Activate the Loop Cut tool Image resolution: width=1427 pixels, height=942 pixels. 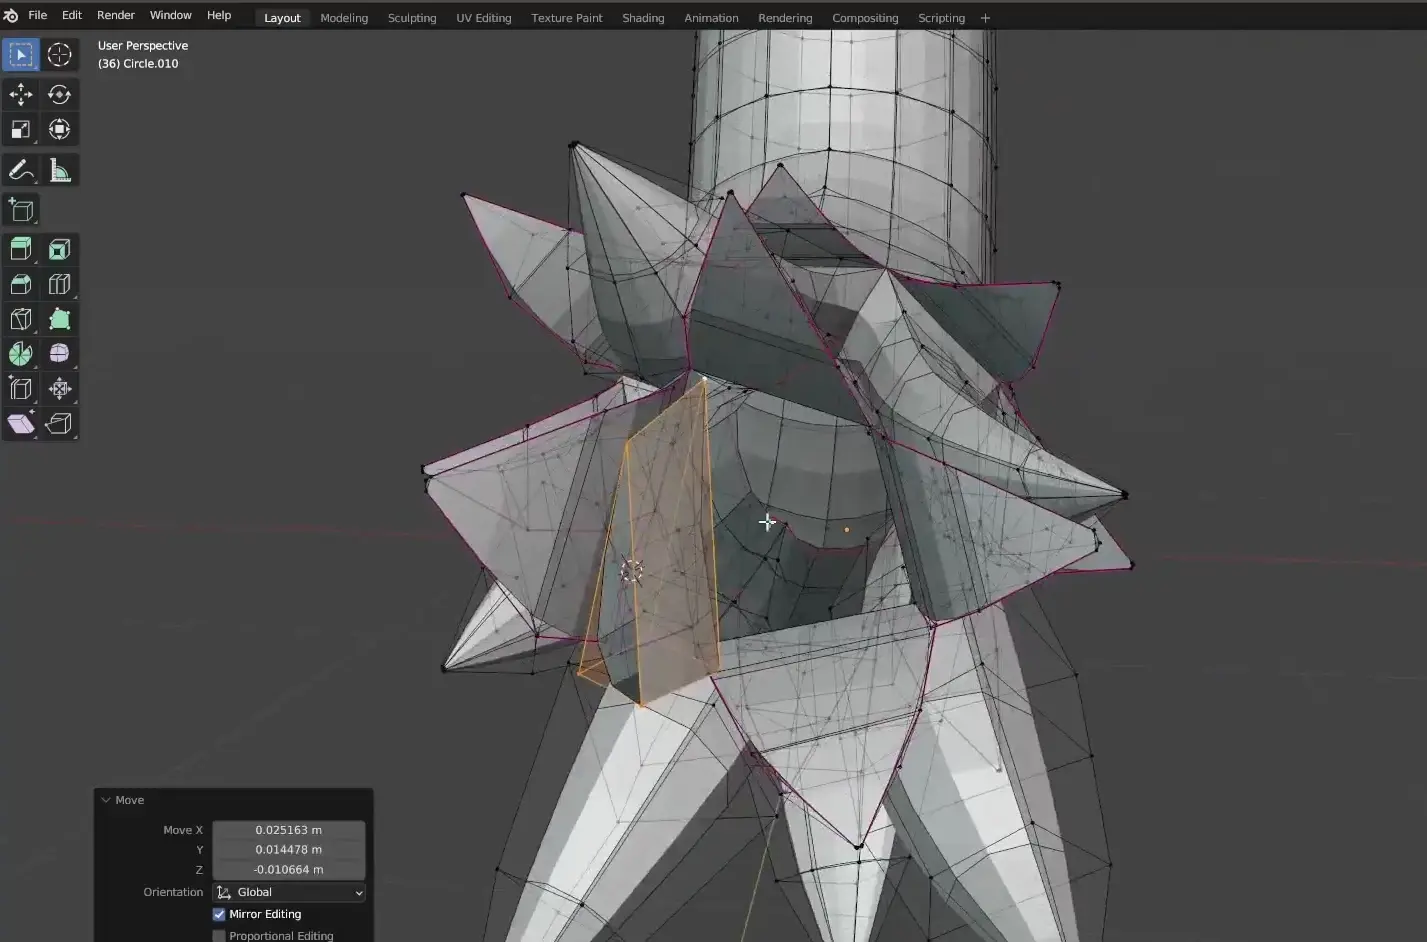tap(59, 285)
